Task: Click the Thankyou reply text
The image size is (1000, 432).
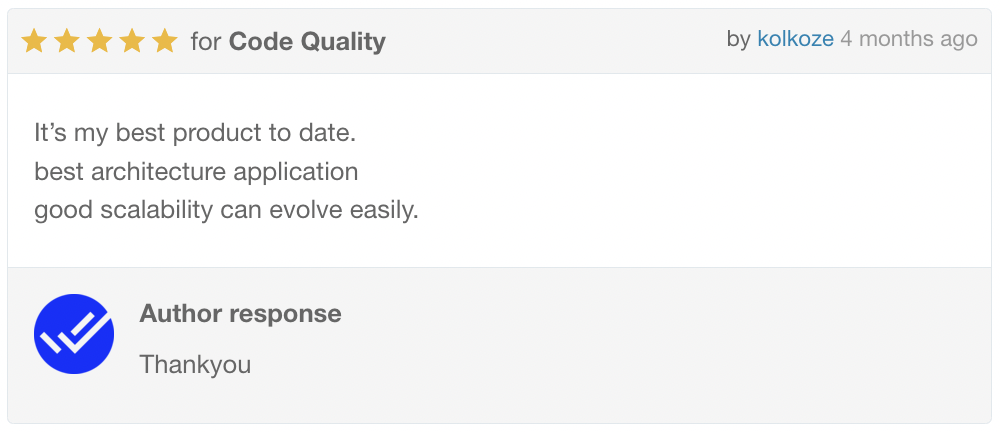Action: 195,365
